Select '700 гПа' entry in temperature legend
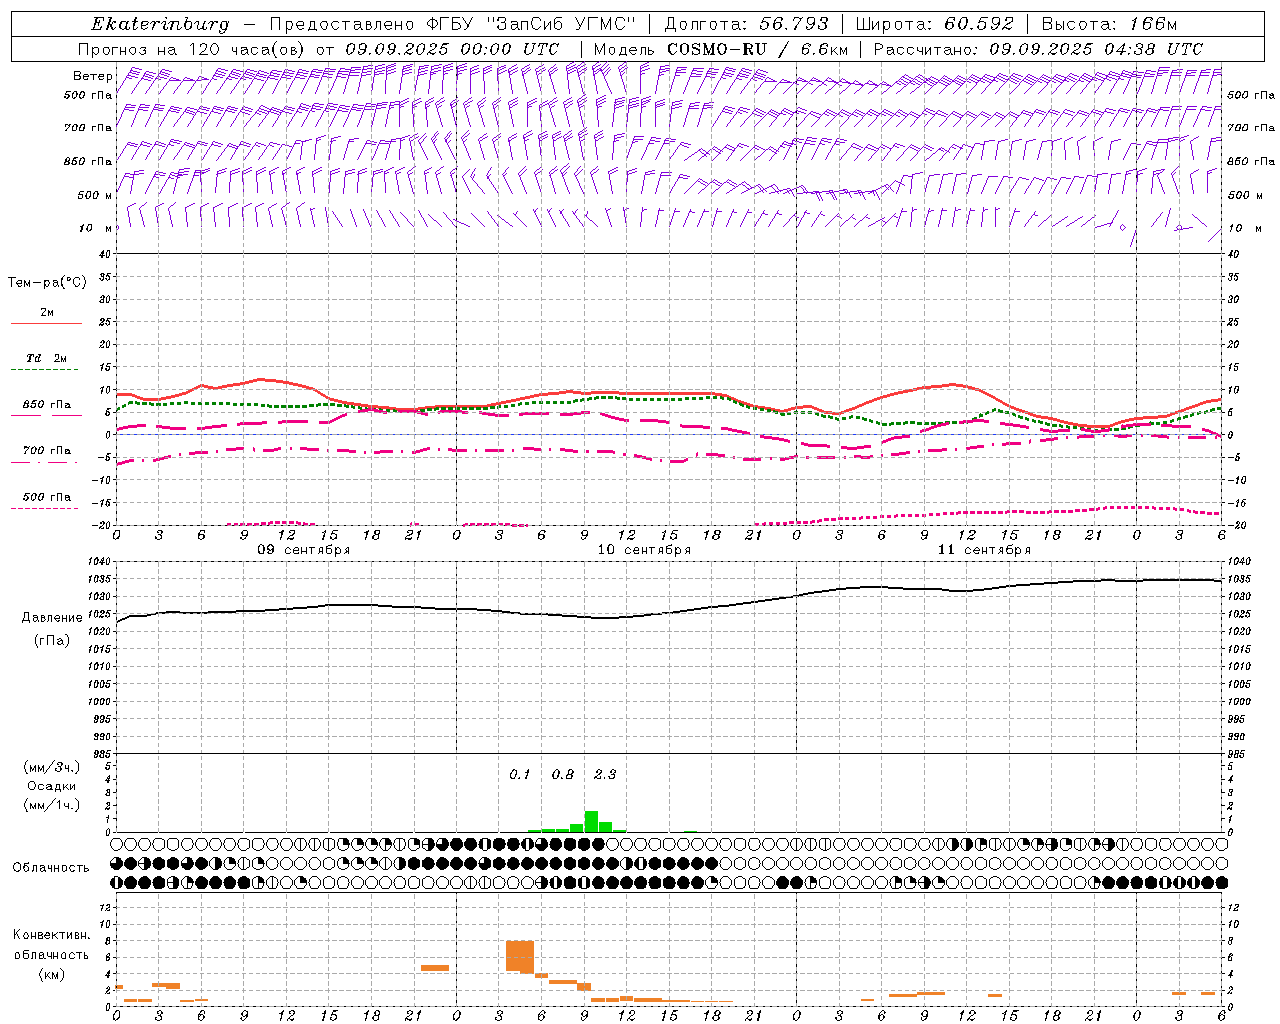This screenshot has width=1280, height=1024. (x=47, y=451)
